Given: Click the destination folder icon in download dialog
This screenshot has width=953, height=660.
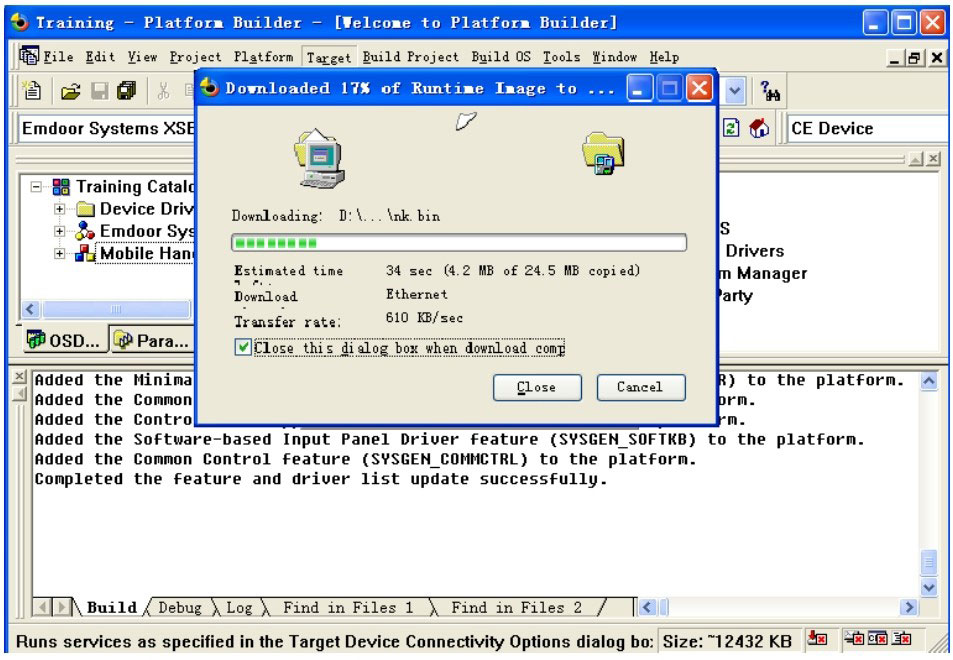Looking at the screenshot, I should [x=603, y=153].
